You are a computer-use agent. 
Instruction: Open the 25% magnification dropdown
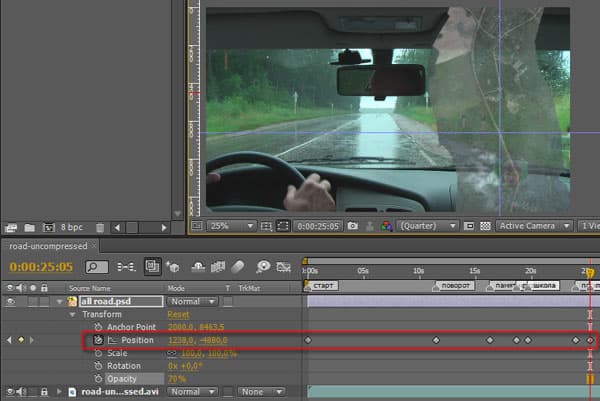point(231,226)
